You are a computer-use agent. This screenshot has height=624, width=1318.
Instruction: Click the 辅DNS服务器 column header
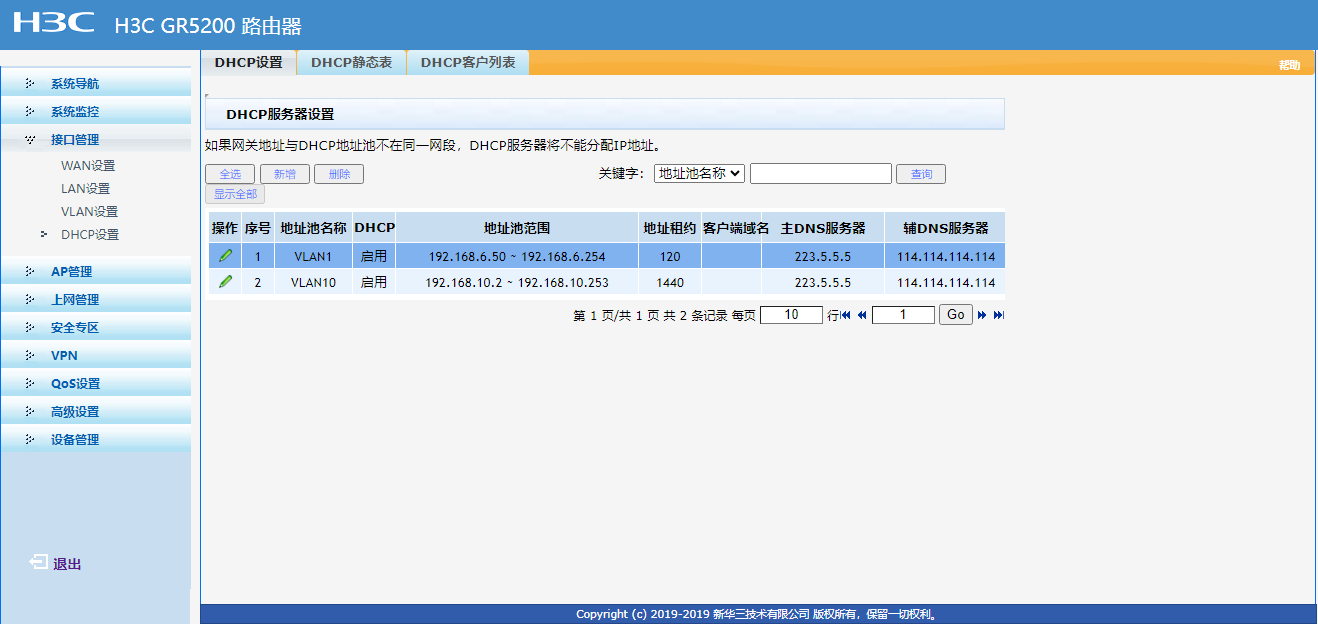point(946,228)
